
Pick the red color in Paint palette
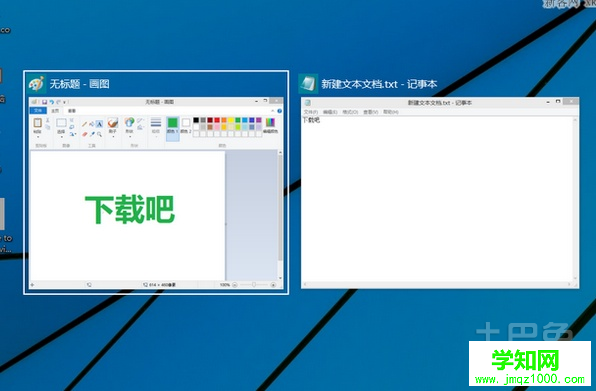point(217,120)
